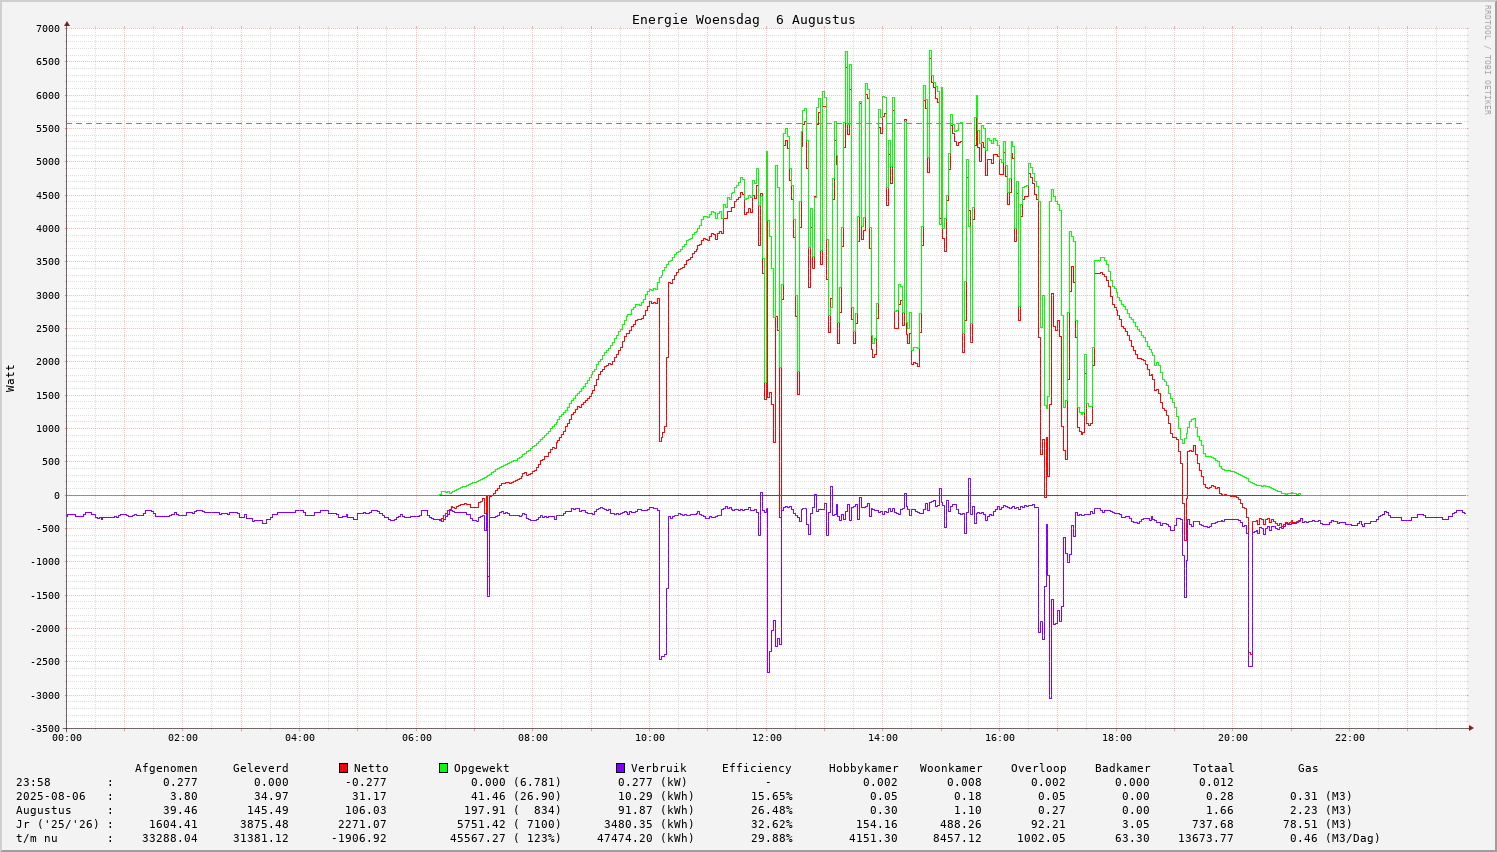This screenshot has width=1497, height=852.
Task: Select the 12:00 x-axis time label
Action: coord(766,738)
